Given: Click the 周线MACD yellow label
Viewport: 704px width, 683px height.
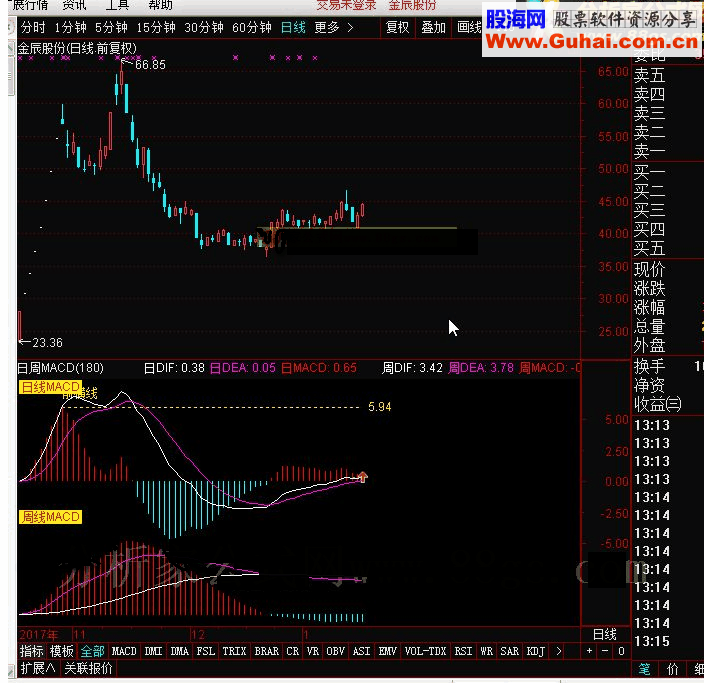Looking at the screenshot, I should pyautogui.click(x=50, y=517).
